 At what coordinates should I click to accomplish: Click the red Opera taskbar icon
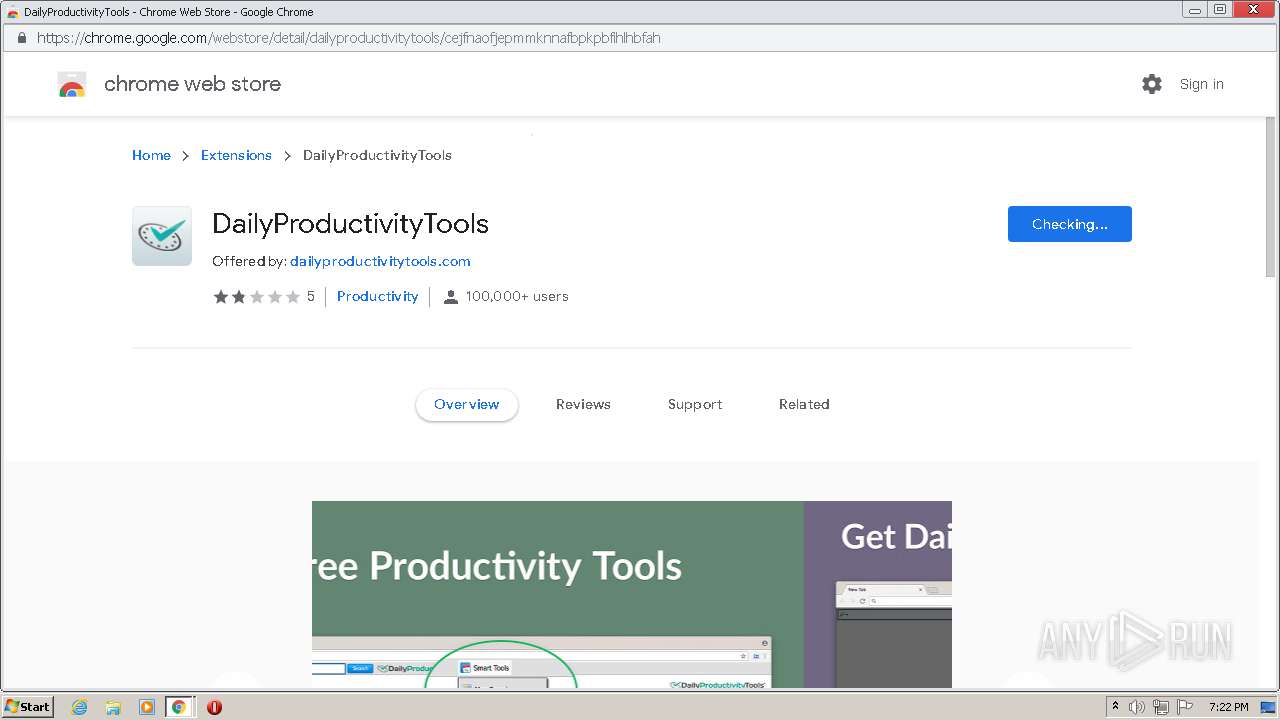click(214, 707)
